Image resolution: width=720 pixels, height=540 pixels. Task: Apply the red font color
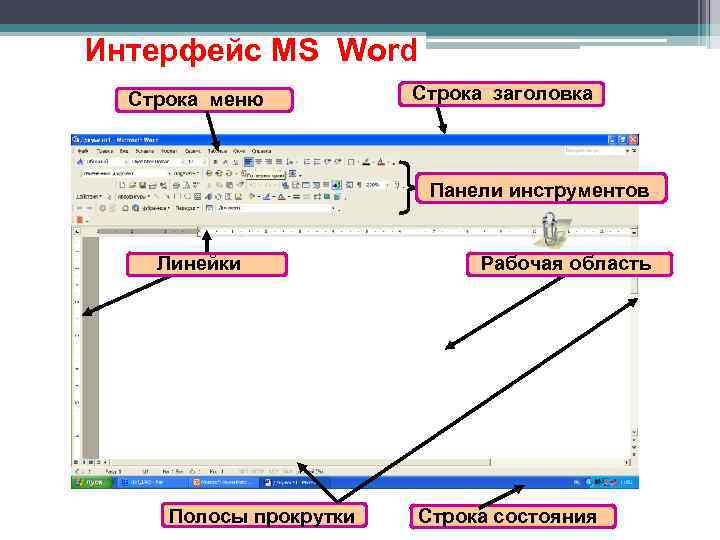381,162
